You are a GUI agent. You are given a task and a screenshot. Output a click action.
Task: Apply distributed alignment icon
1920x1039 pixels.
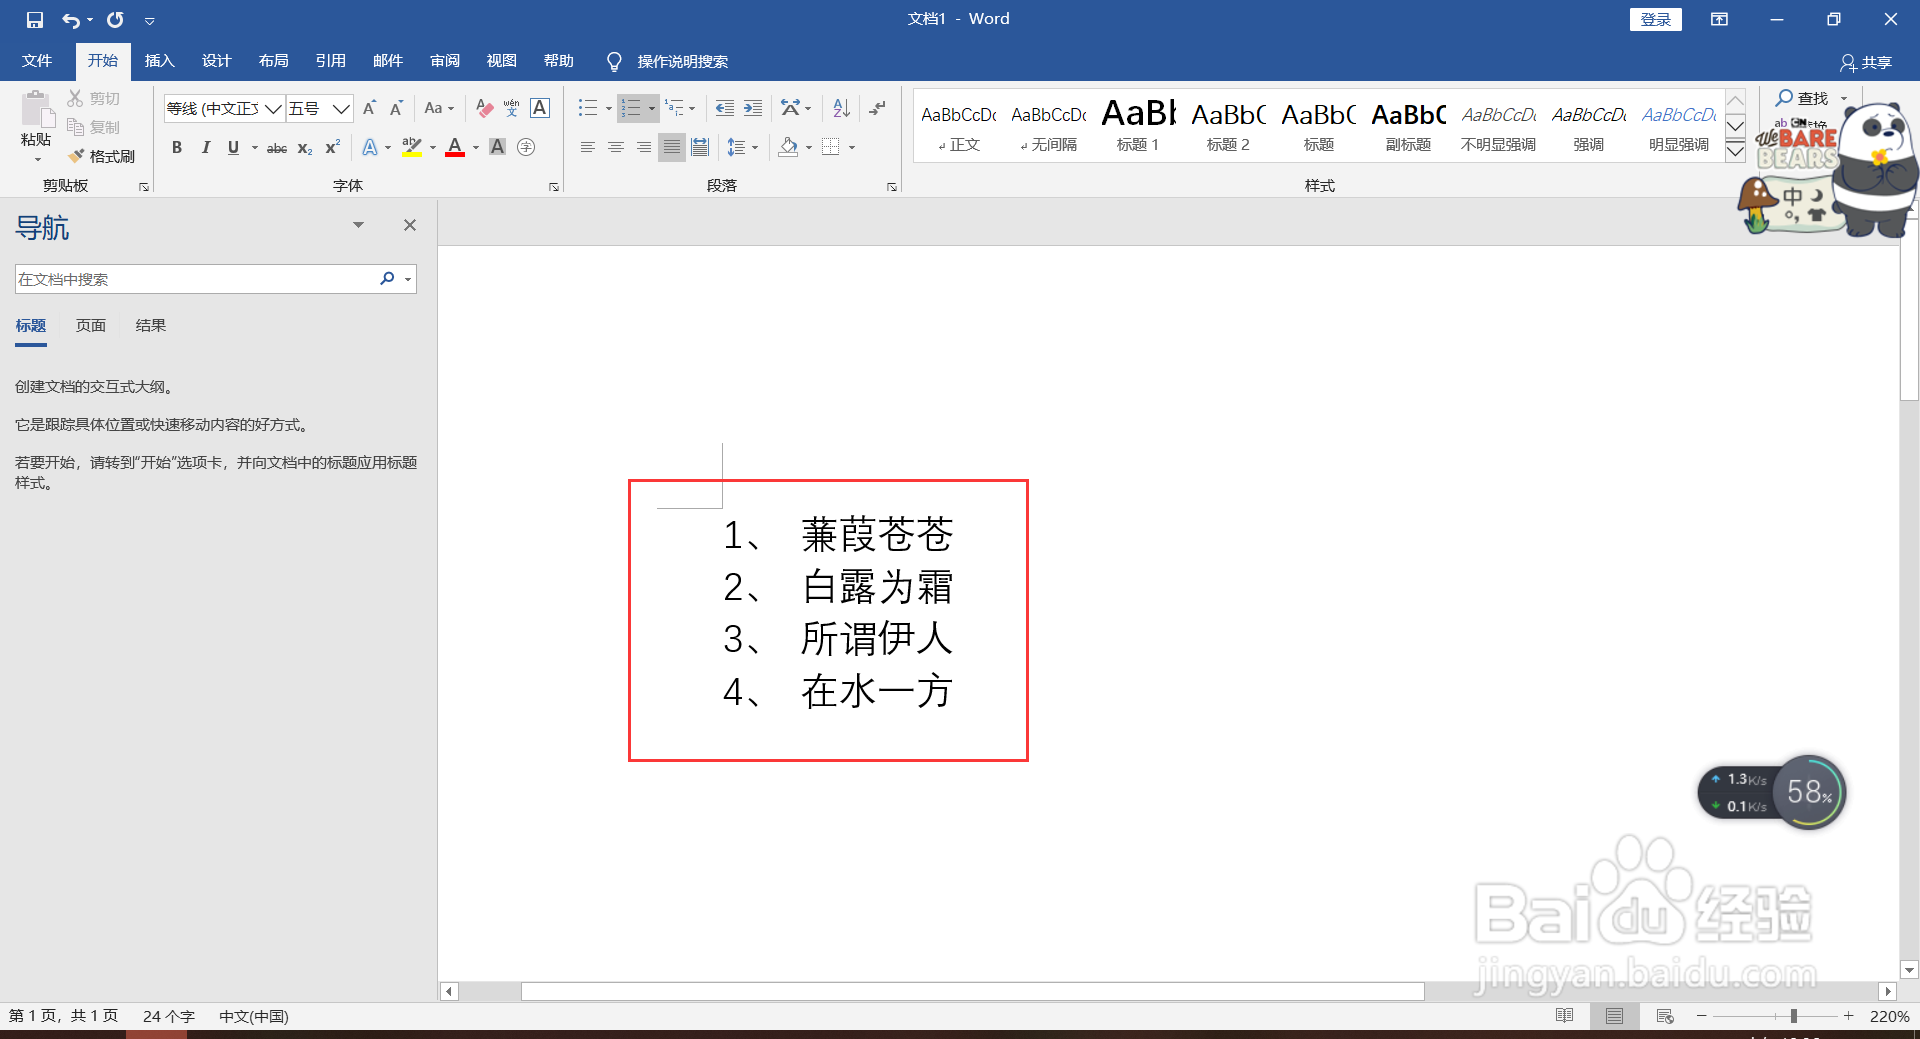(700, 147)
